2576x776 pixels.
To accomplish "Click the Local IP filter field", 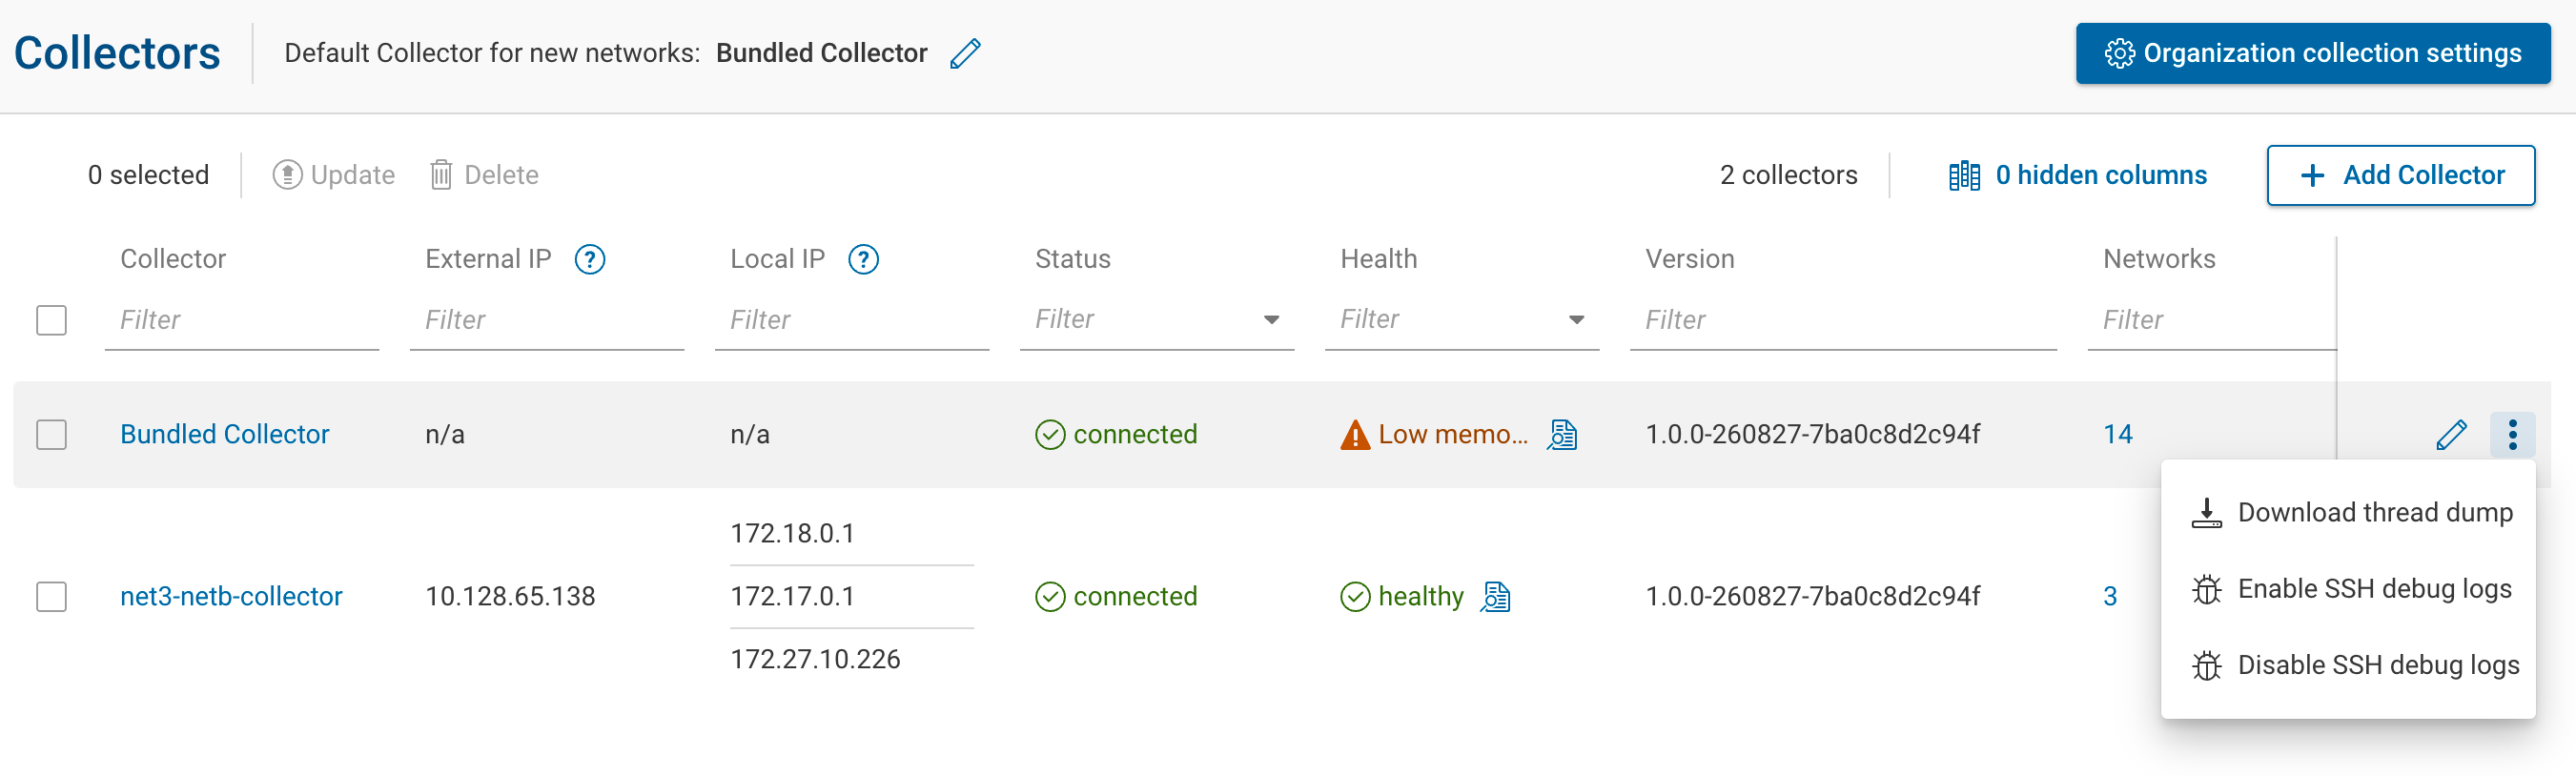I will (x=852, y=321).
